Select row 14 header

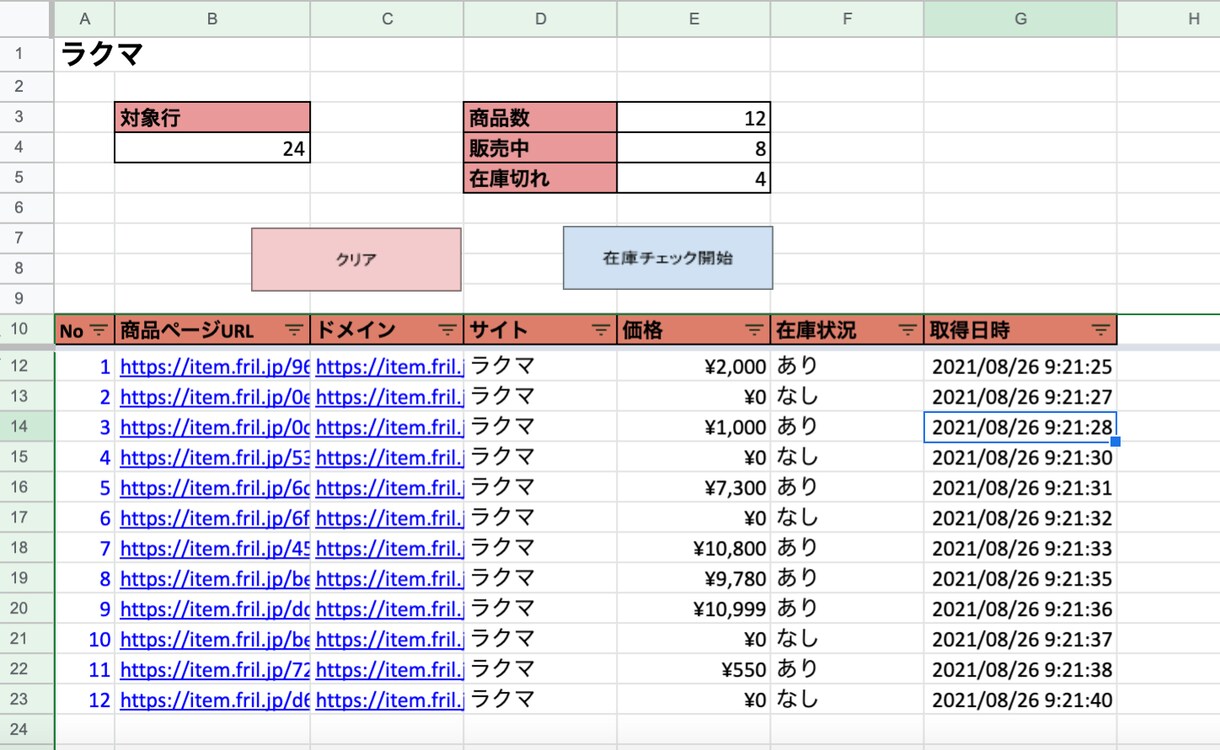coord(27,427)
